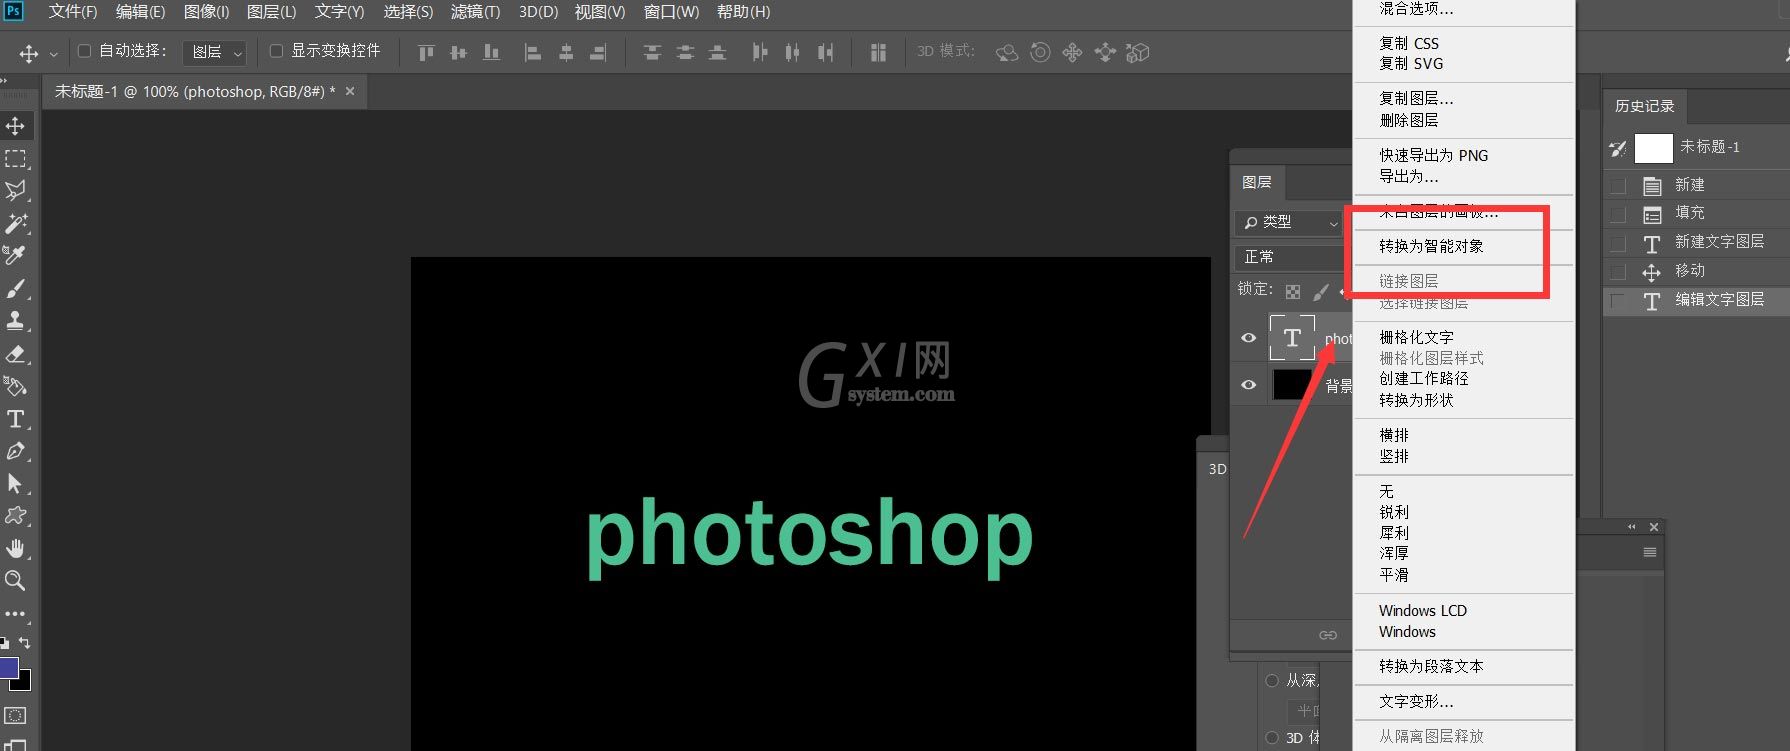1790x751 pixels.
Task: Select the Clone Stamp tool
Action: point(15,321)
